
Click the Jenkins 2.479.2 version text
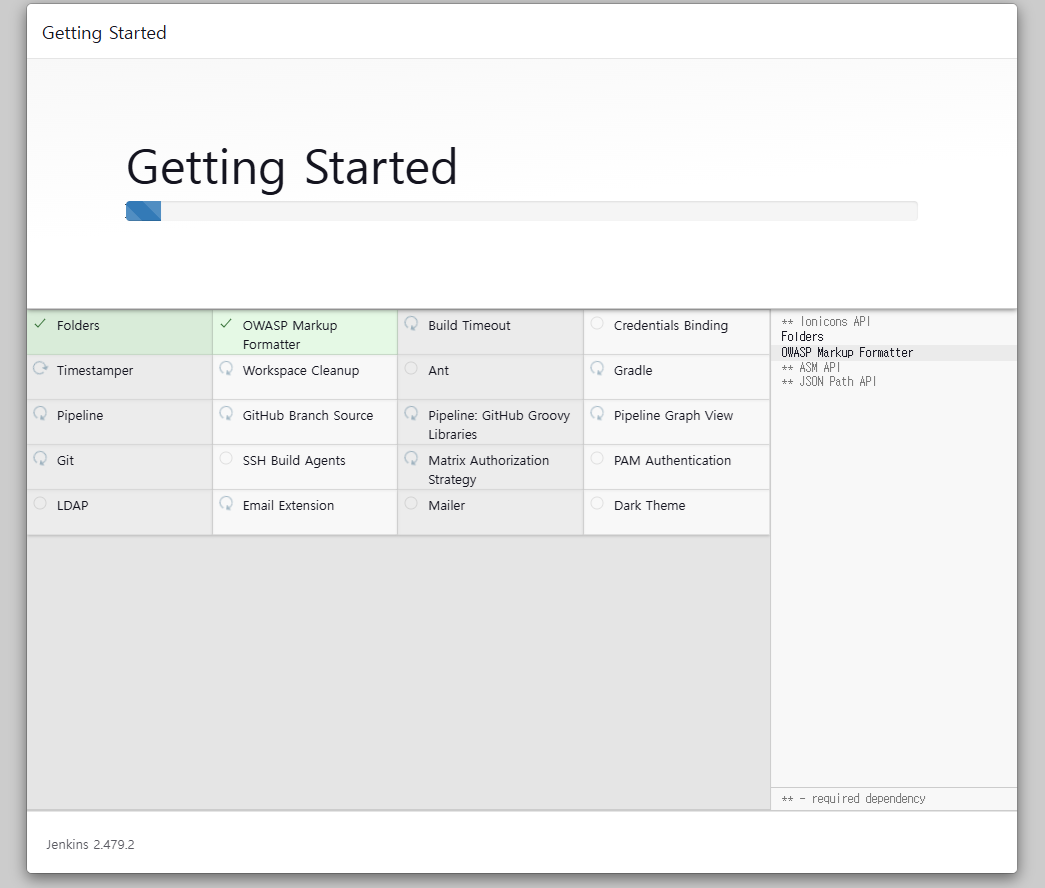(x=90, y=844)
